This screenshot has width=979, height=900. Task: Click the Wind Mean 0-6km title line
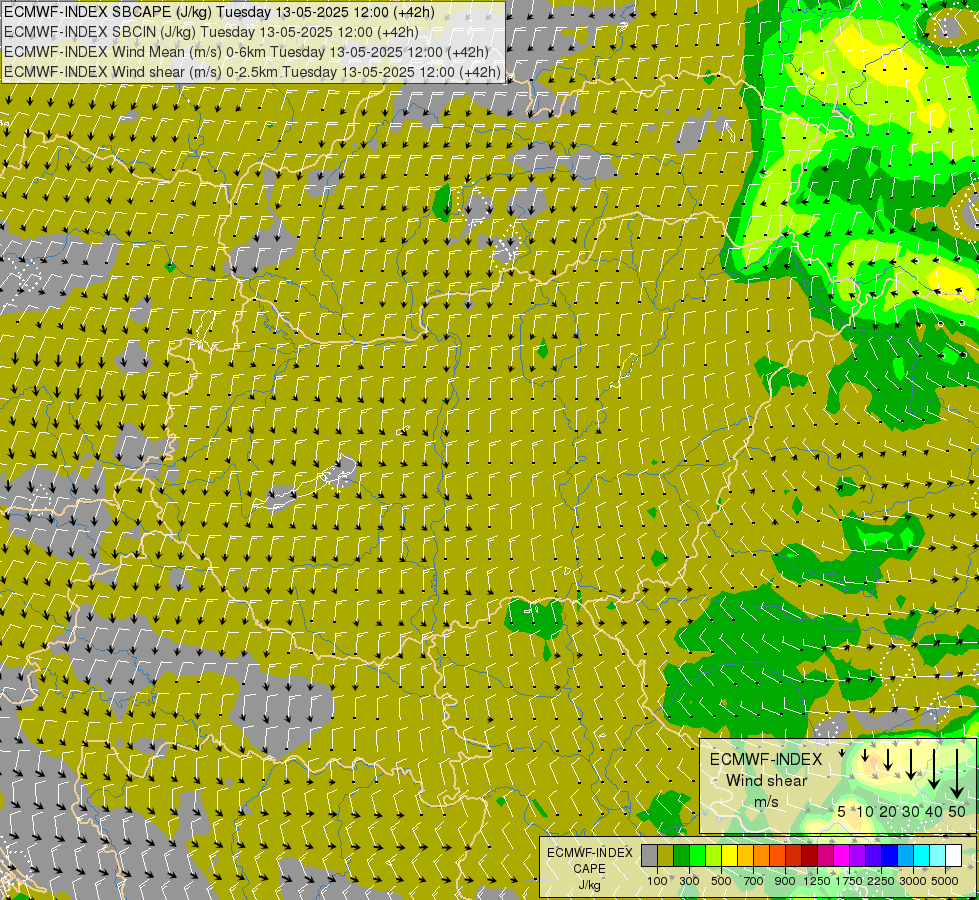point(247,52)
